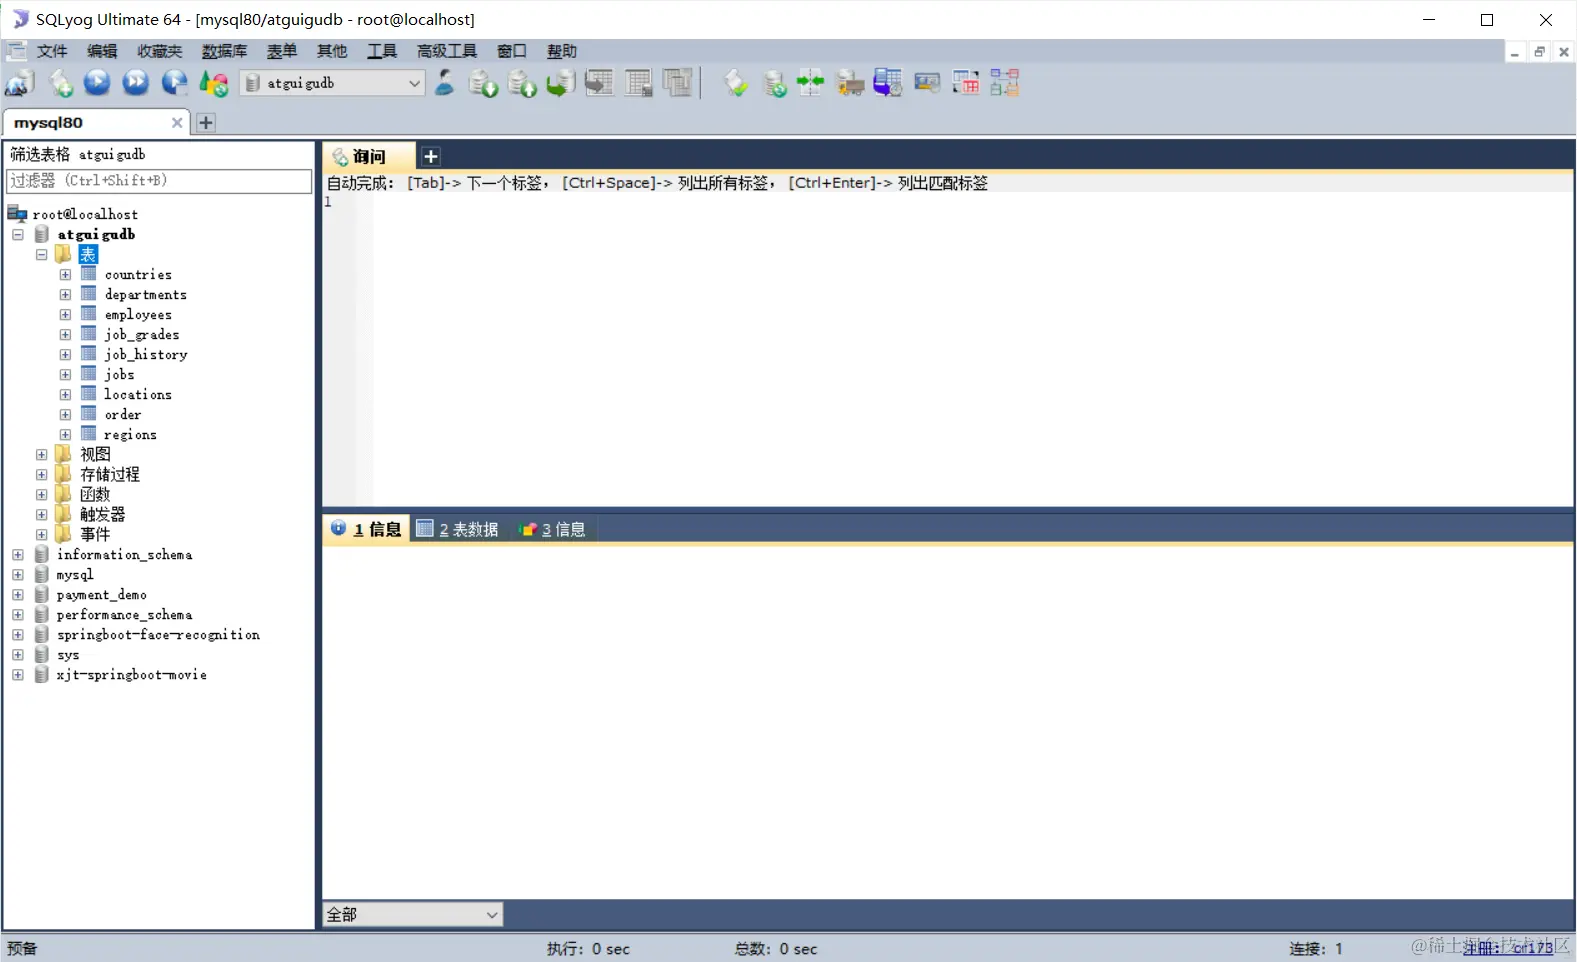The width and height of the screenshot is (1577, 962).
Task: Open the 数据库 menu
Action: click(x=224, y=51)
